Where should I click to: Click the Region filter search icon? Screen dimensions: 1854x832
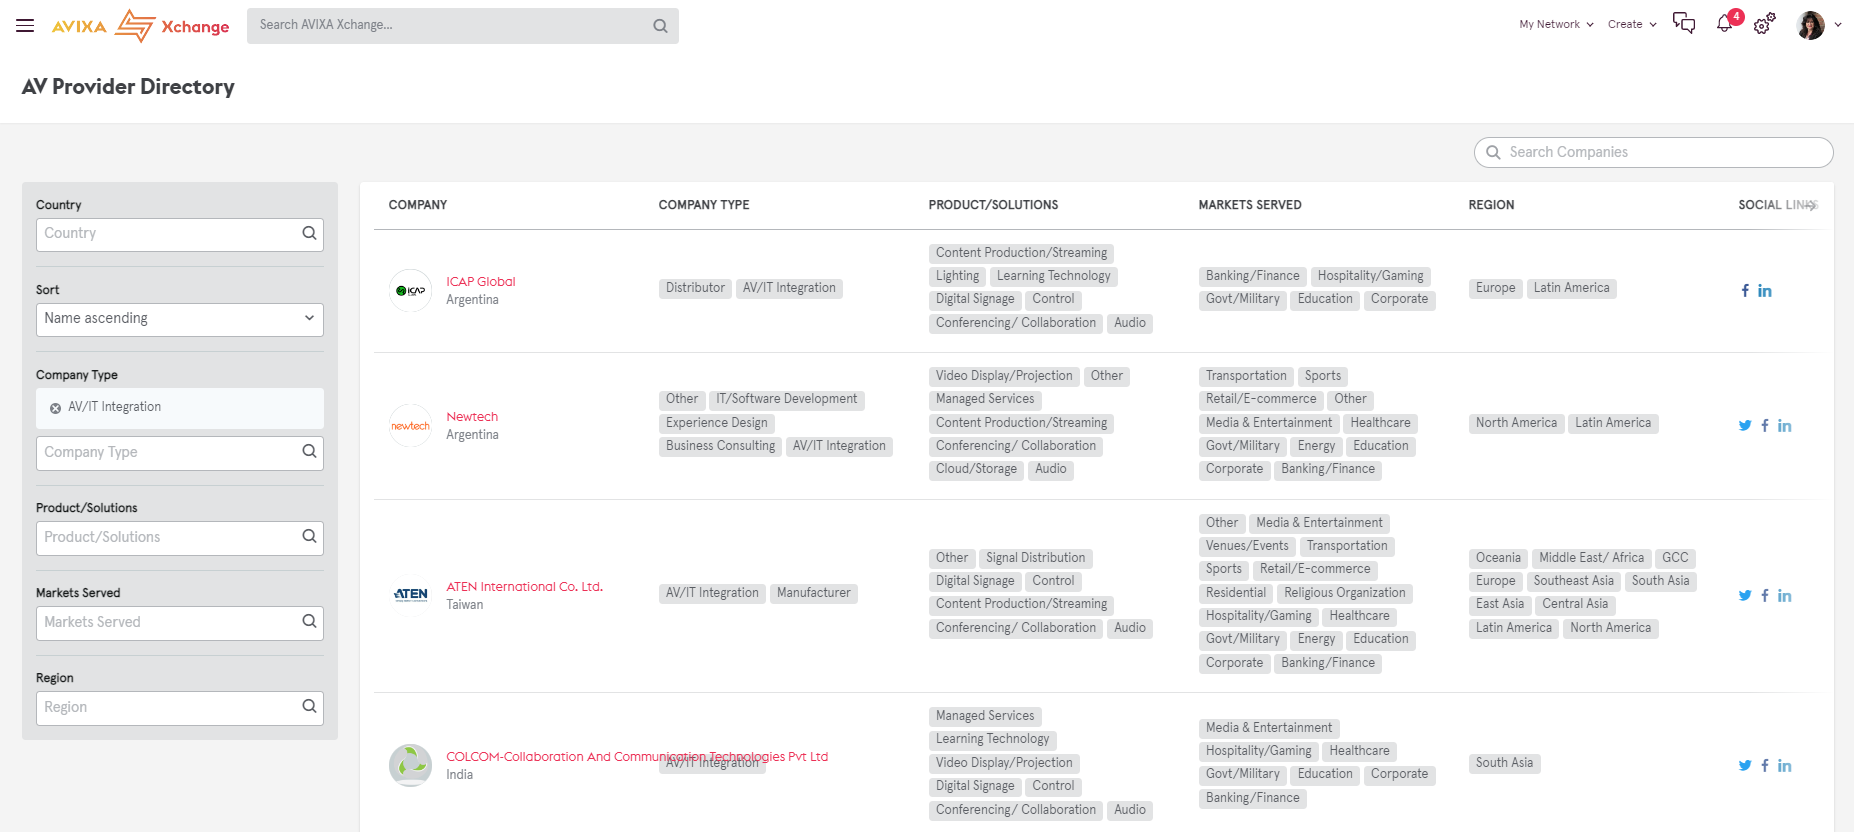pyautogui.click(x=310, y=706)
